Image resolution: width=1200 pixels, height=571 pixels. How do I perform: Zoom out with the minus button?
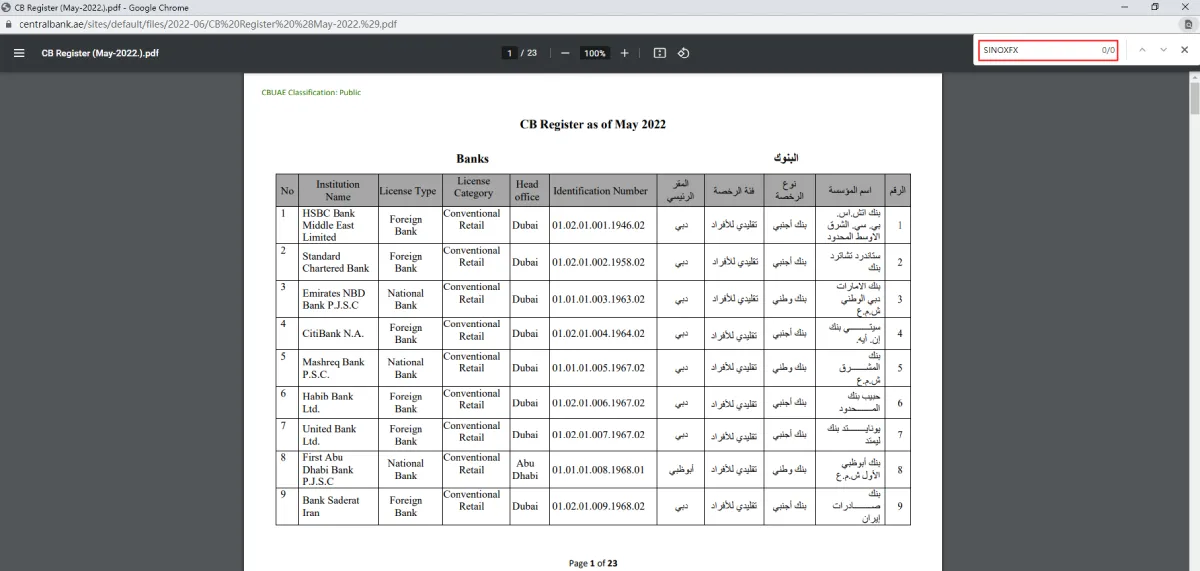(565, 53)
